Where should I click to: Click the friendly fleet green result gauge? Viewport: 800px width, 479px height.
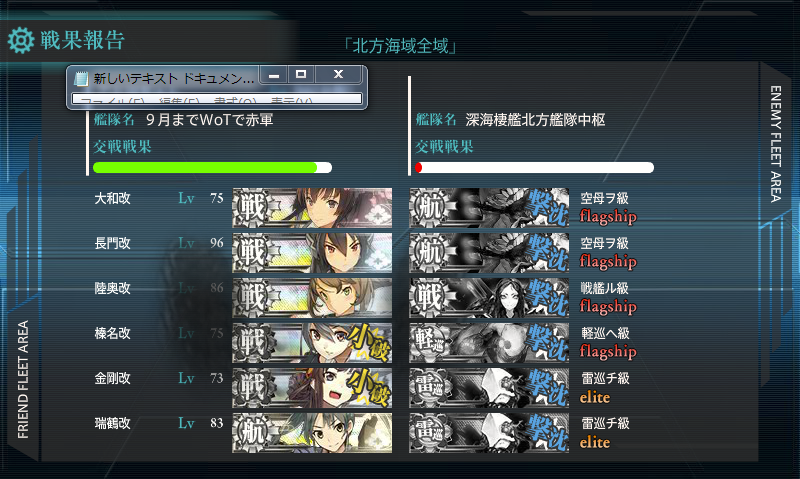coord(212,168)
